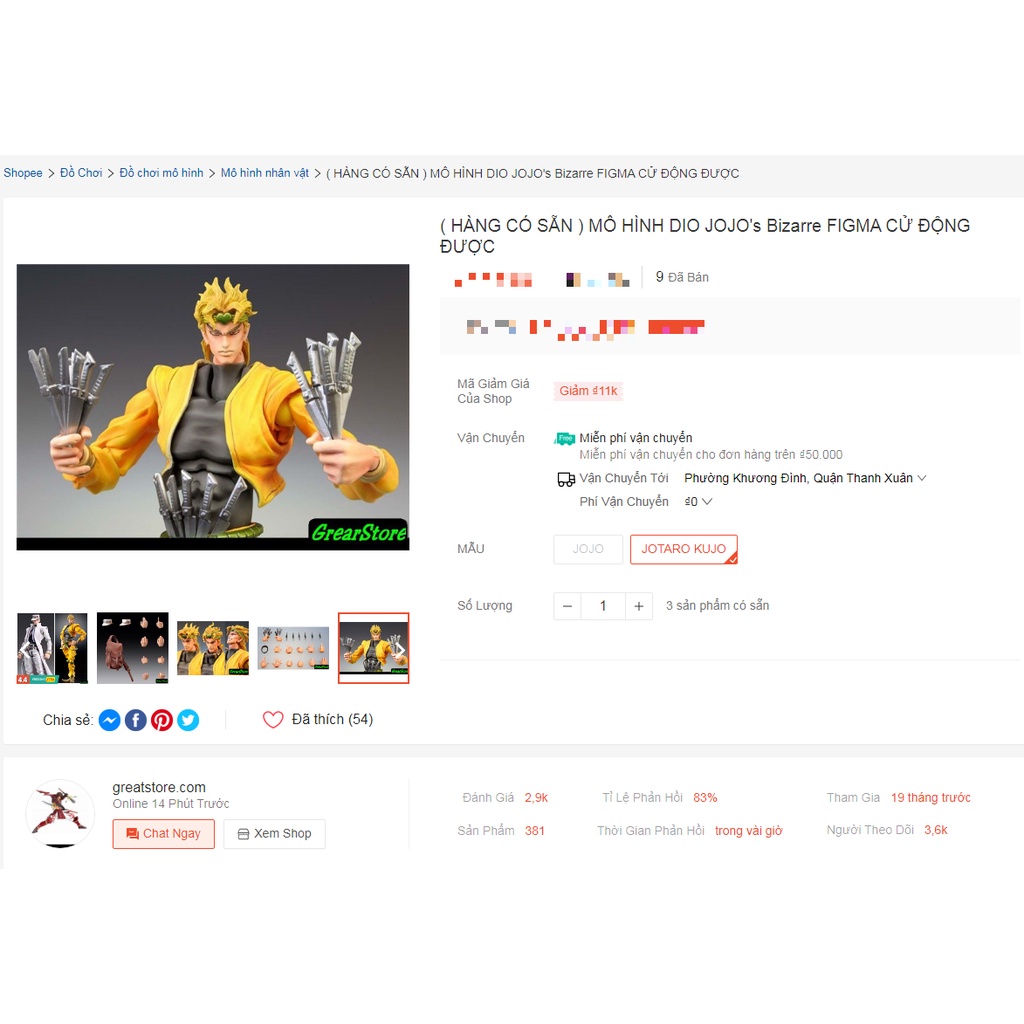The height and width of the screenshot is (1024, 1024).
Task: Select the first product thumbnail
Action: 52,648
